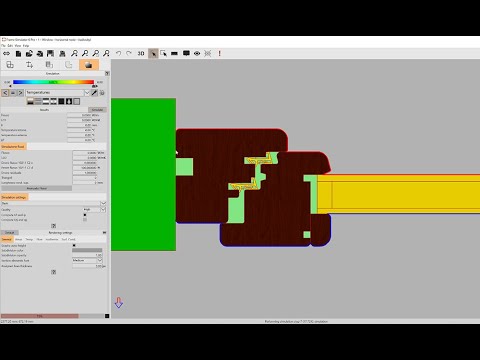Select the arrow pointer tool
Screen dimensions: 480x360
click(153, 53)
